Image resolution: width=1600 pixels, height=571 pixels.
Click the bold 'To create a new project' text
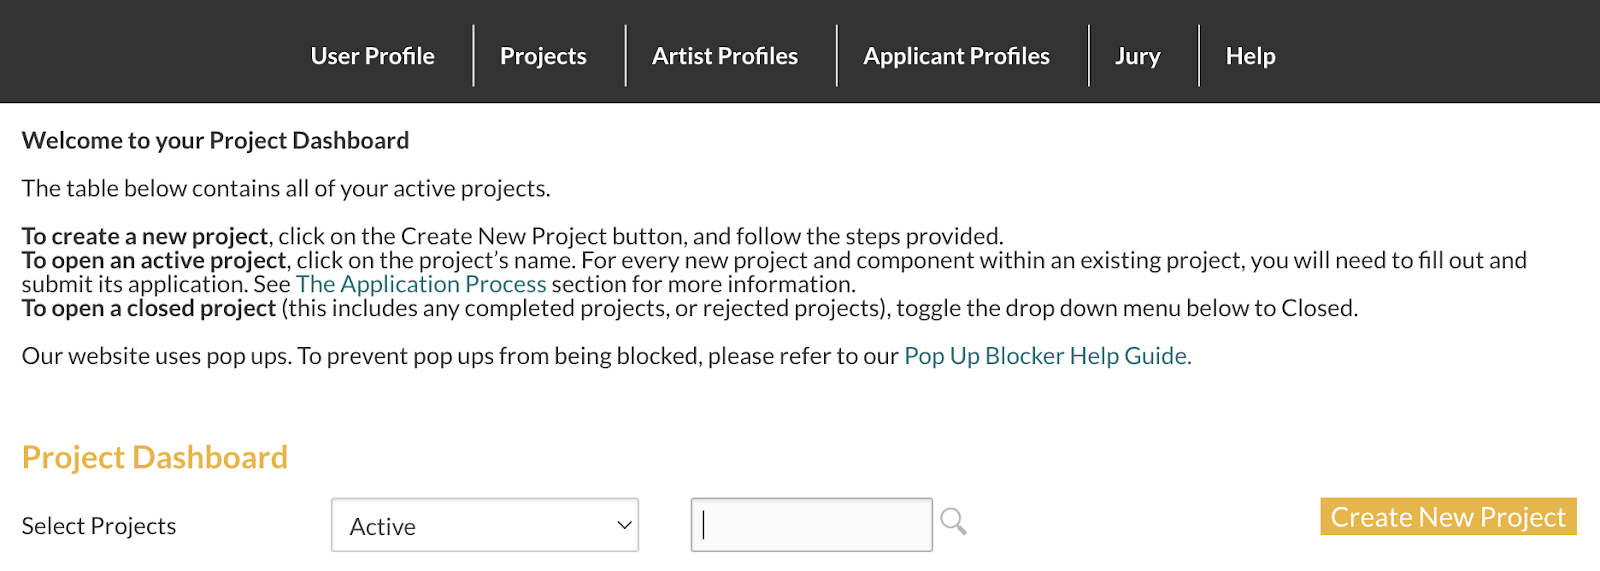145,236
